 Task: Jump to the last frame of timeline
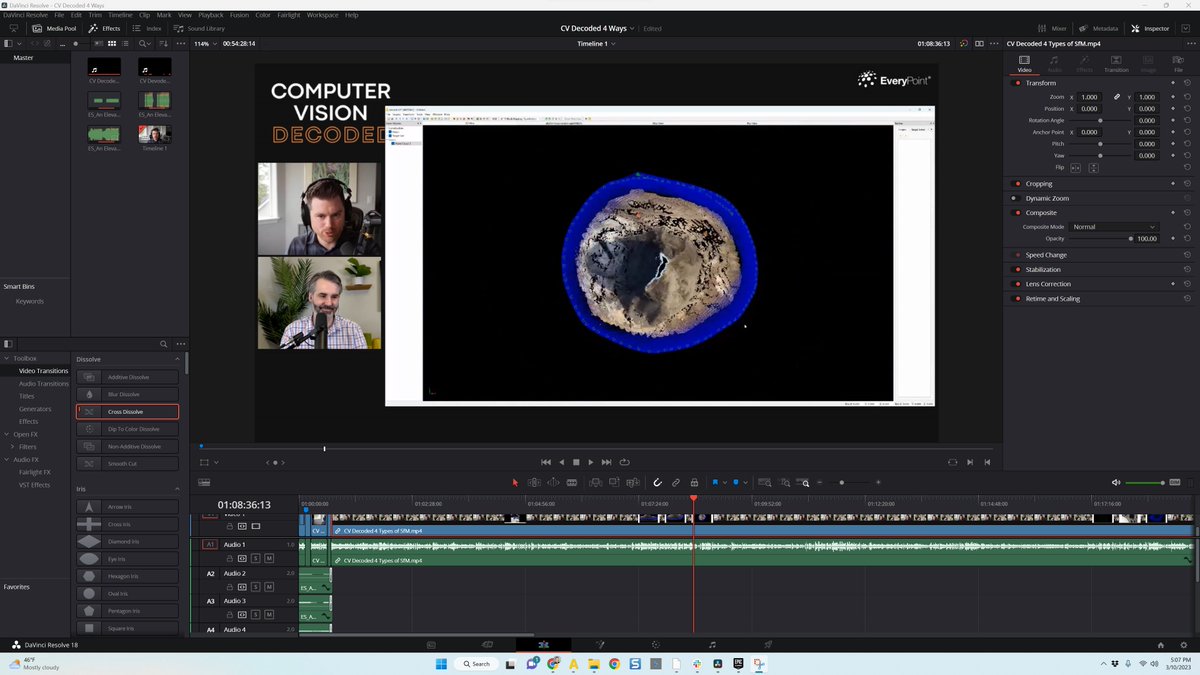607,462
